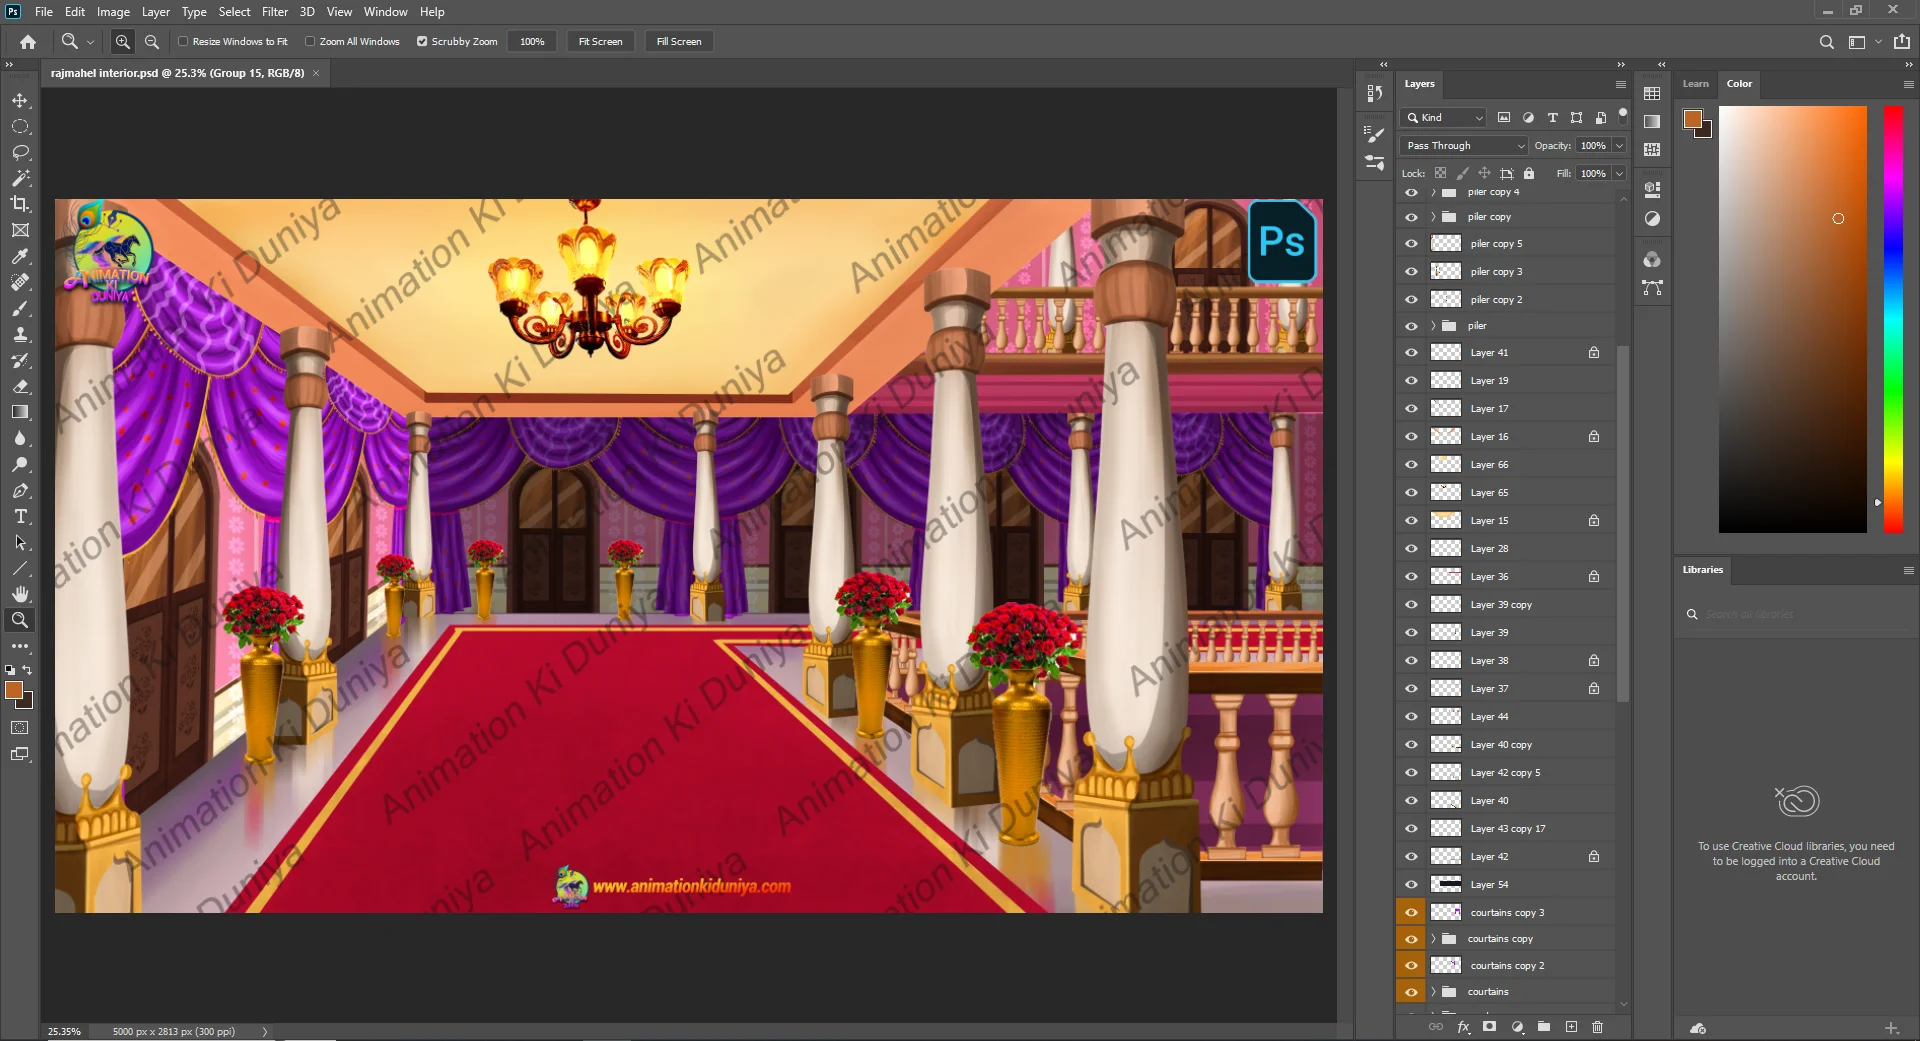The width and height of the screenshot is (1920, 1041).
Task: Enable Resize Windows to Fit checkbox
Action: click(183, 42)
